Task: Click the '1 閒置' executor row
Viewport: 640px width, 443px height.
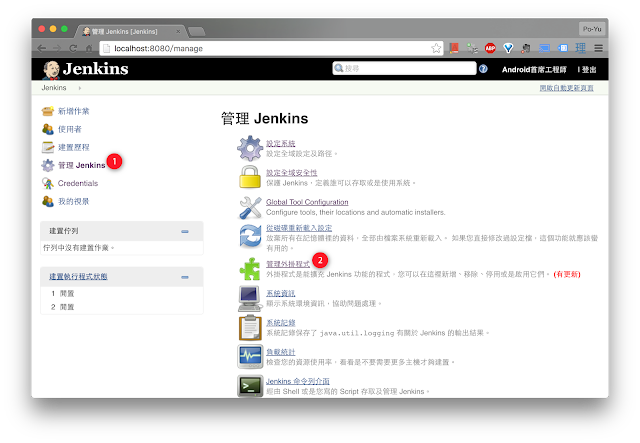Action: [x=122, y=294]
